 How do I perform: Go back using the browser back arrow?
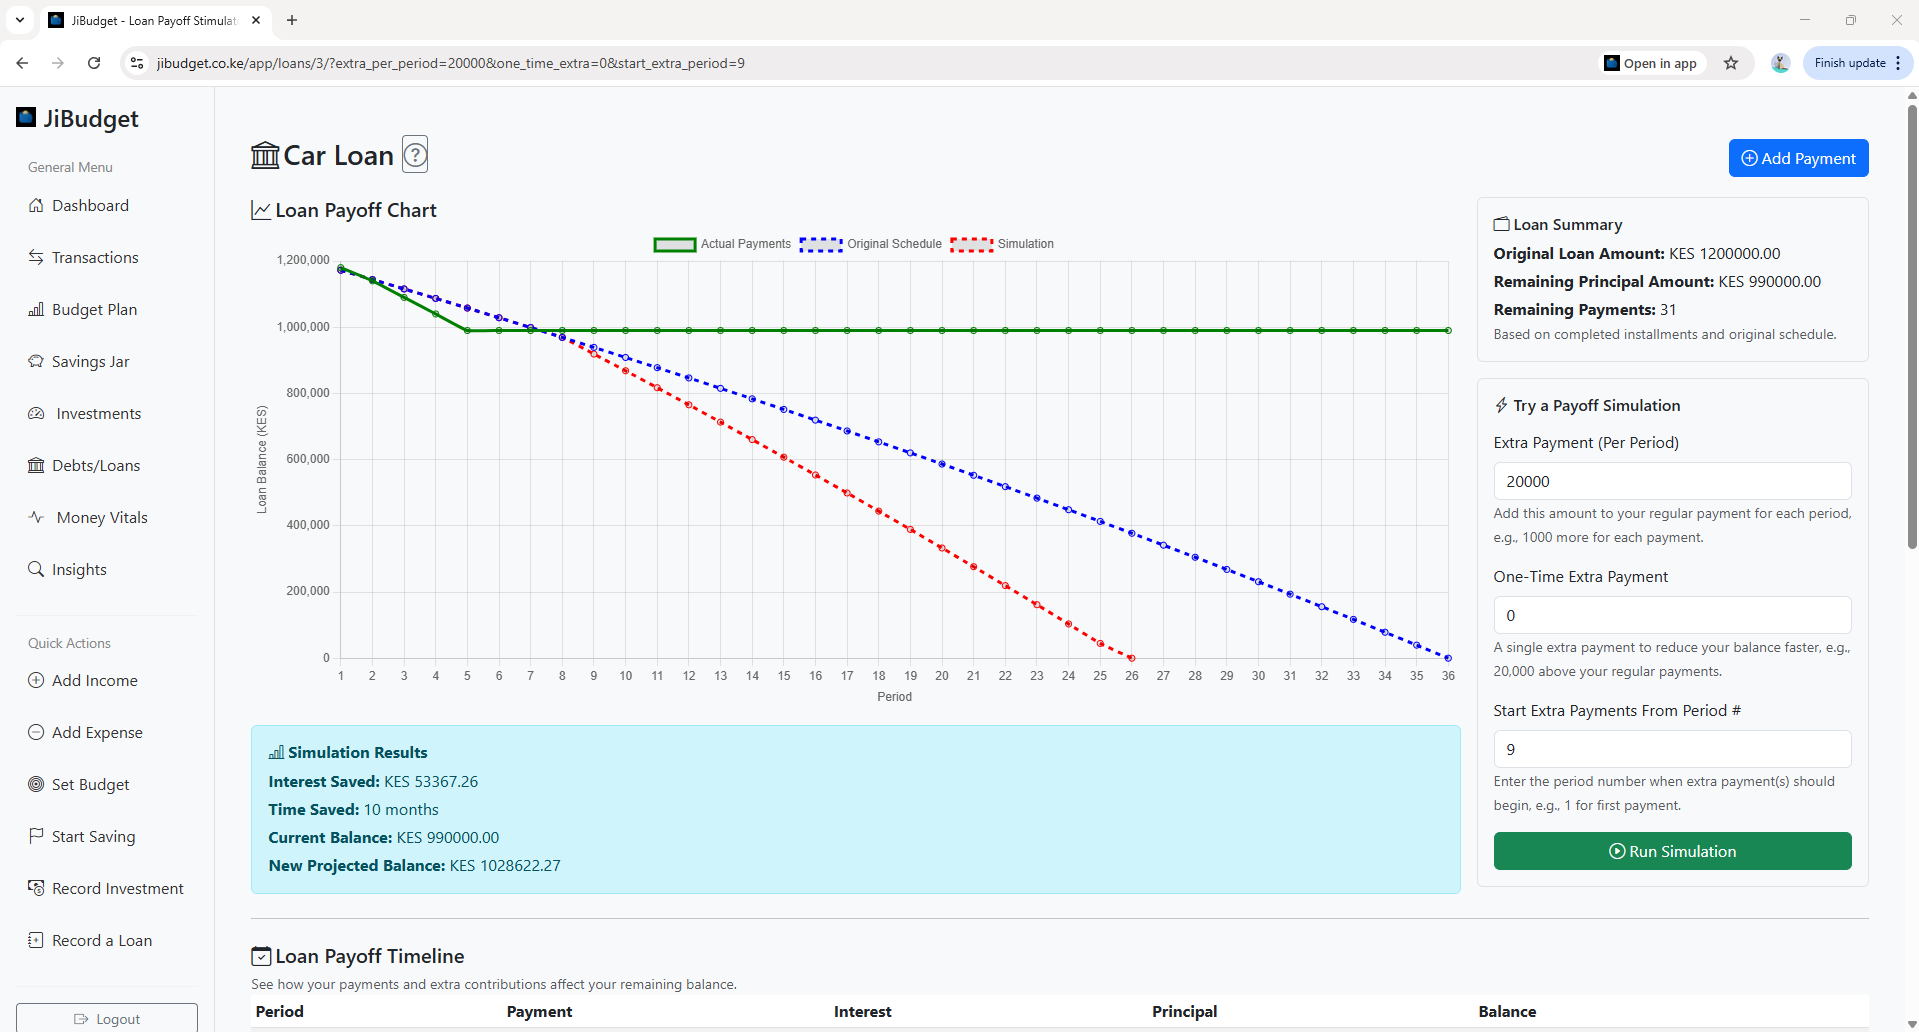pos(22,63)
